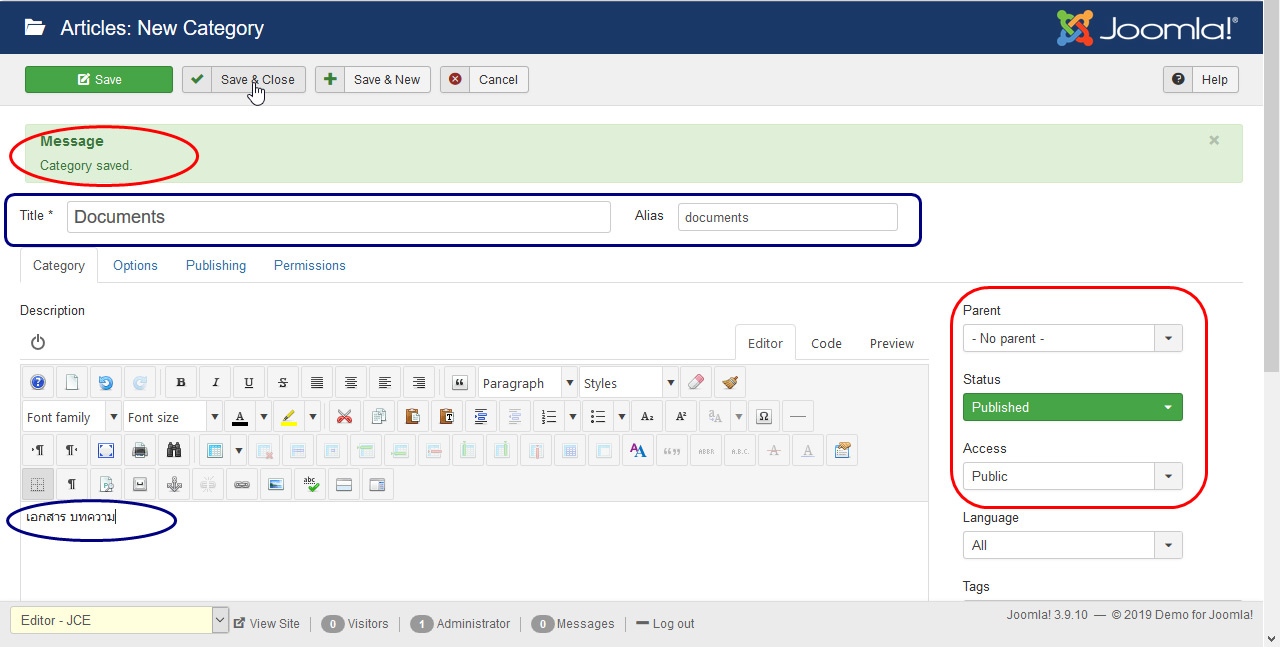Insert a special character with the omega icon
This screenshot has width=1280, height=647.
(x=763, y=416)
